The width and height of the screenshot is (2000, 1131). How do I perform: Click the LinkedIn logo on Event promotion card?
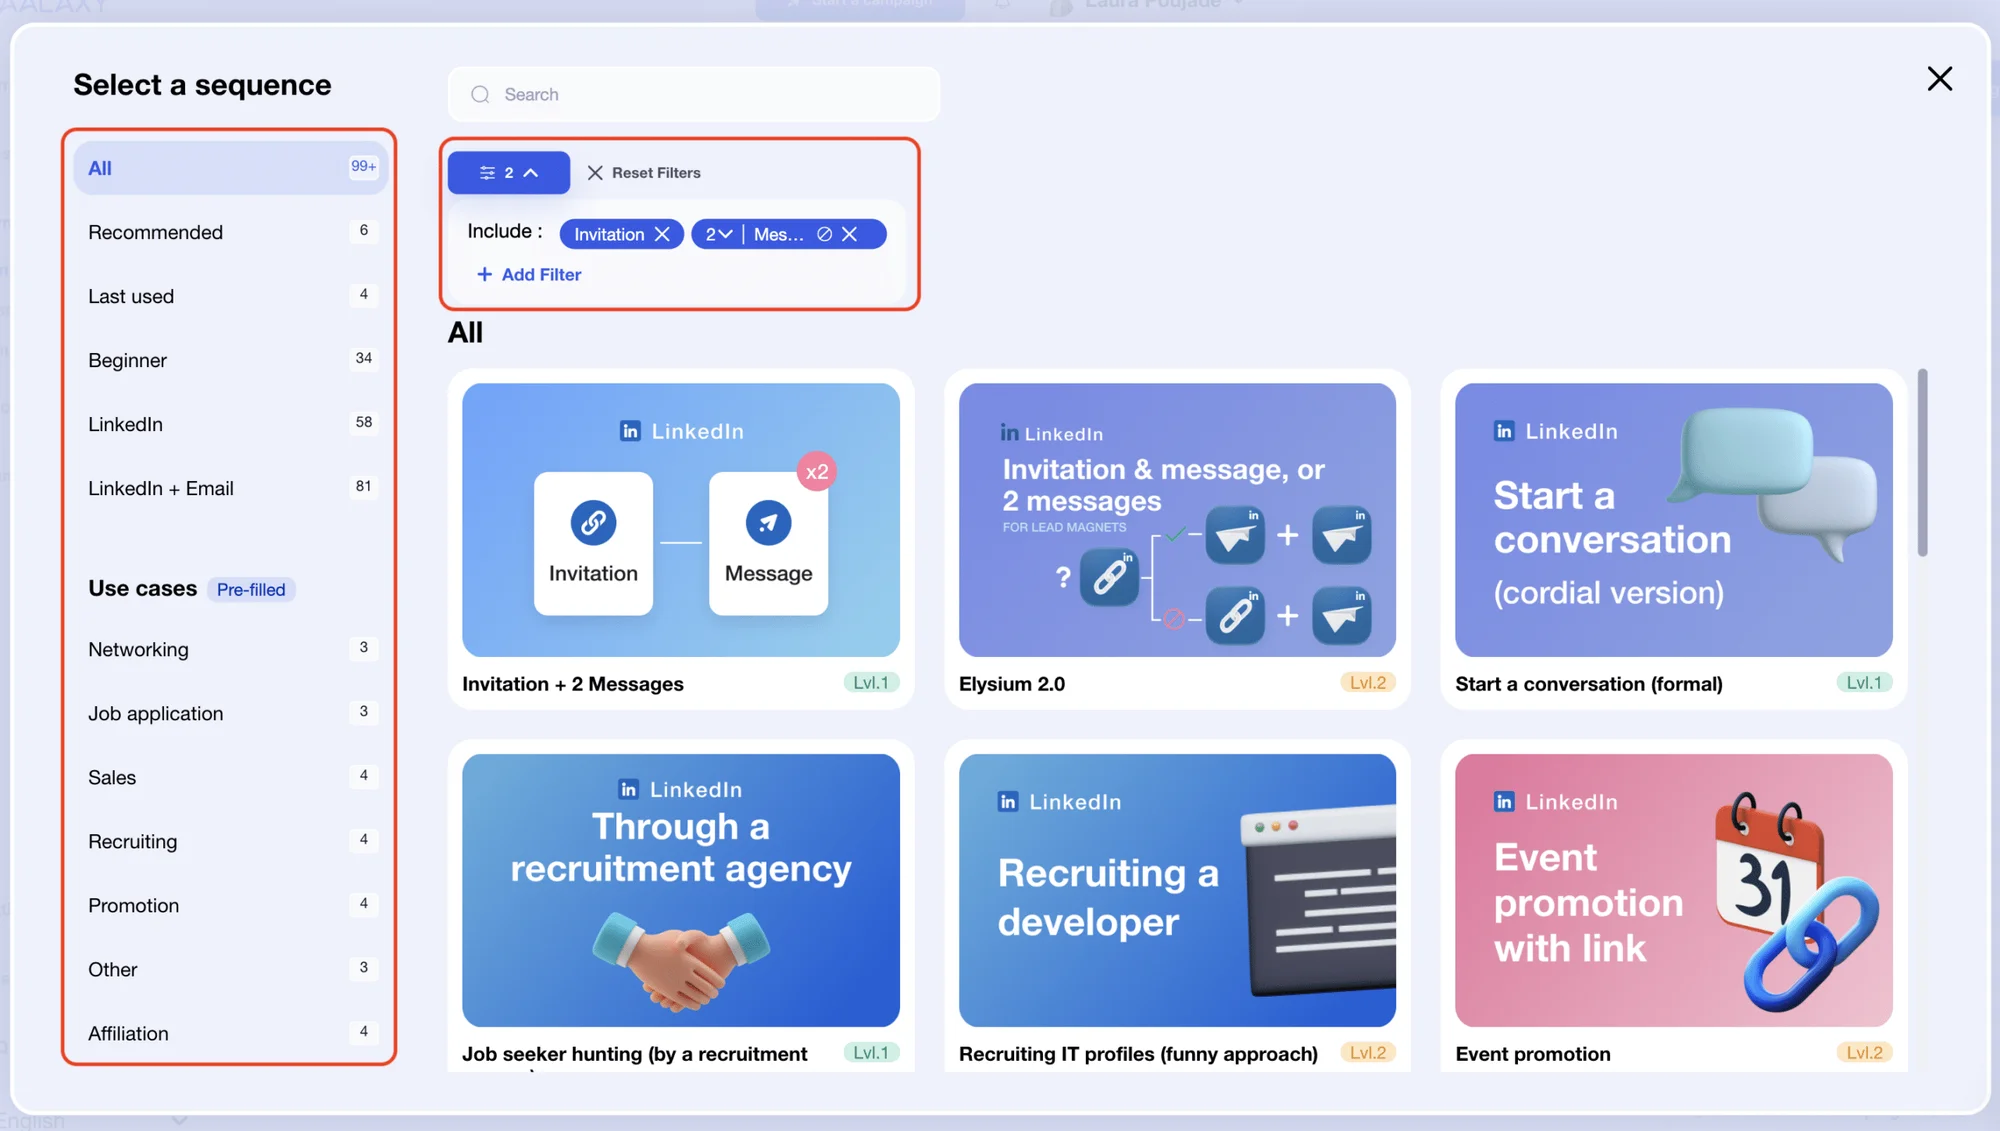tap(1504, 801)
